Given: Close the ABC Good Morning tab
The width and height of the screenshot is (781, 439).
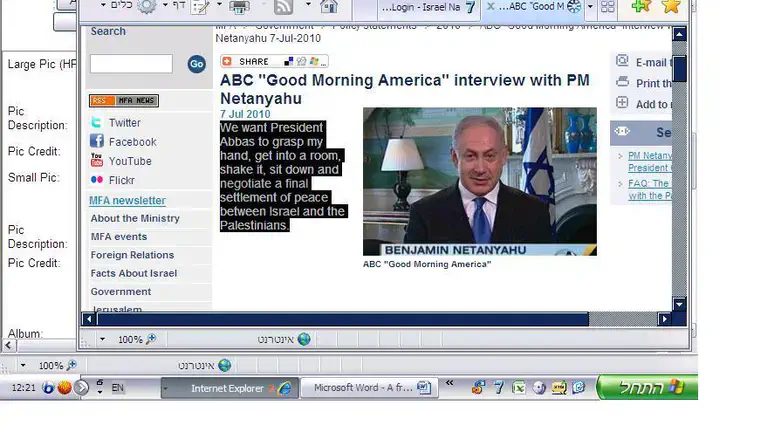Looking at the screenshot, I should (491, 6).
